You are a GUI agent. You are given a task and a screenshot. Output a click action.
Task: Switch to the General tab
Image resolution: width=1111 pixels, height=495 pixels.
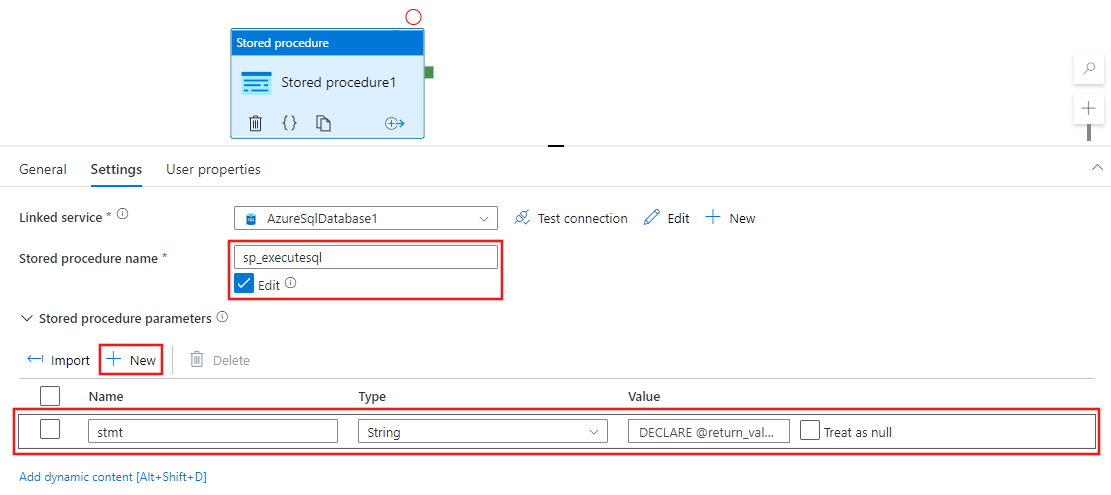(43, 170)
